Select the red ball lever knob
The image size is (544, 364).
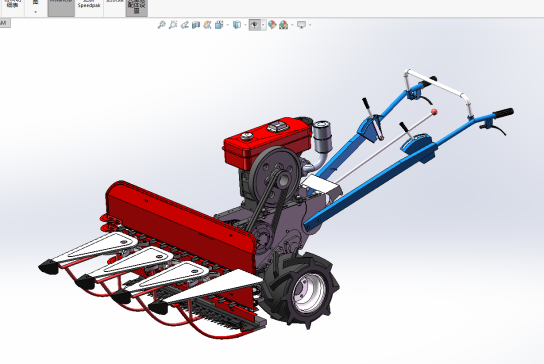click(434, 112)
